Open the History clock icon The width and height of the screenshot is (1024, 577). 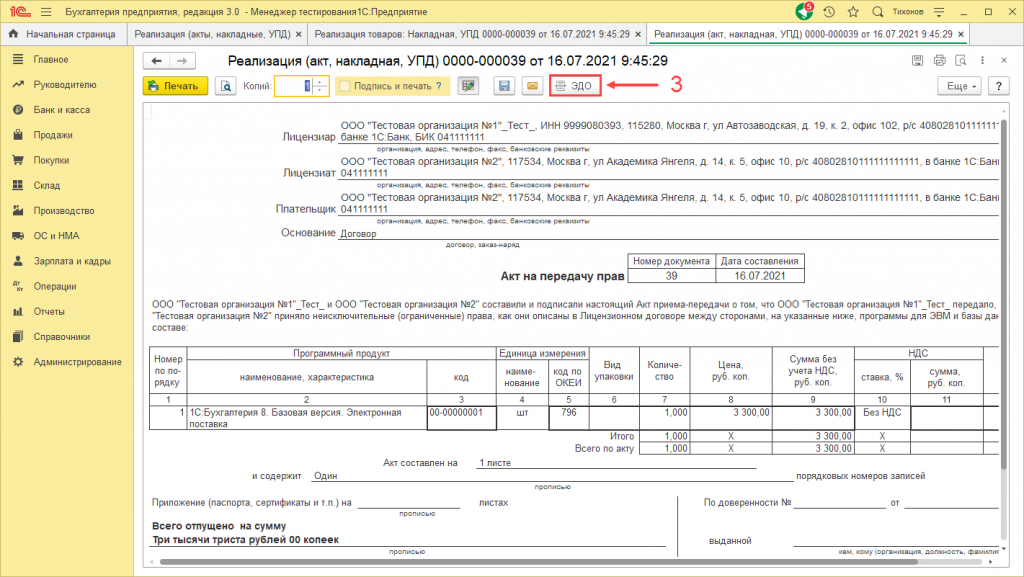(829, 12)
